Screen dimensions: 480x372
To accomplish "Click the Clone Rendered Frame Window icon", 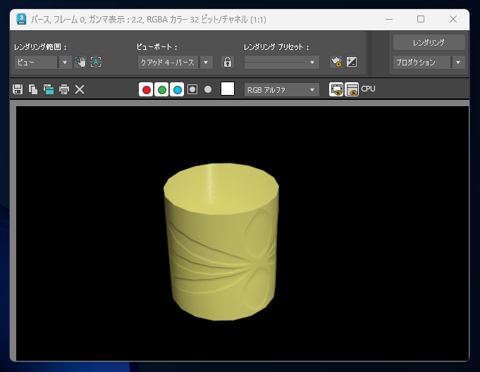I will tap(48, 89).
